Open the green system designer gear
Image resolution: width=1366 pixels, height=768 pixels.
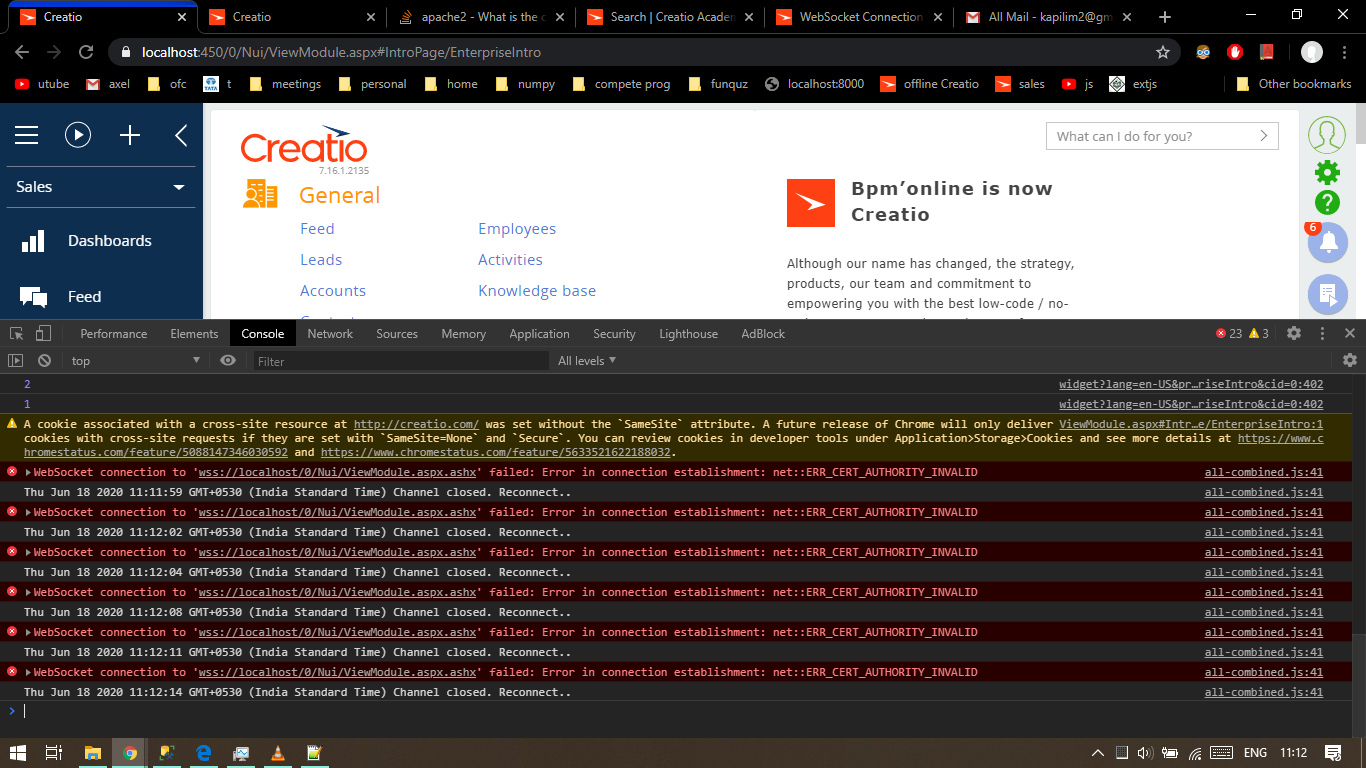[1327, 172]
